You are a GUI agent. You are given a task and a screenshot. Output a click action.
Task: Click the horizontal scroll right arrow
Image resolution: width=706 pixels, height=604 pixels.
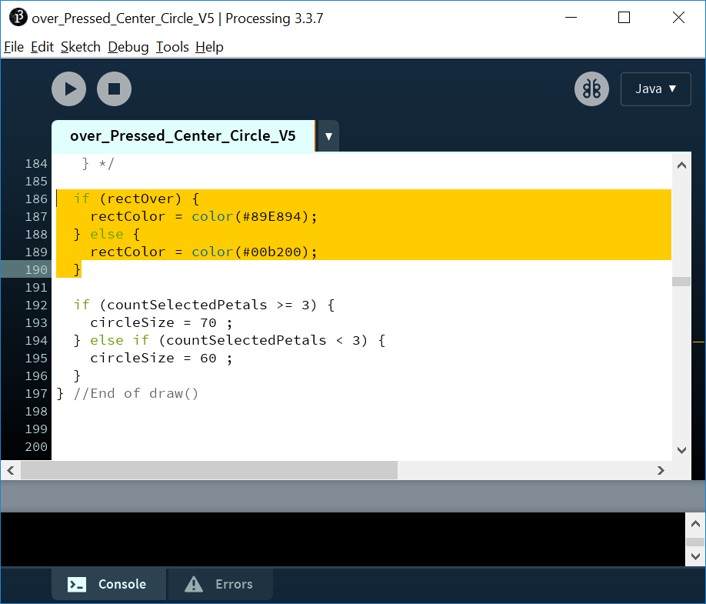coord(661,471)
